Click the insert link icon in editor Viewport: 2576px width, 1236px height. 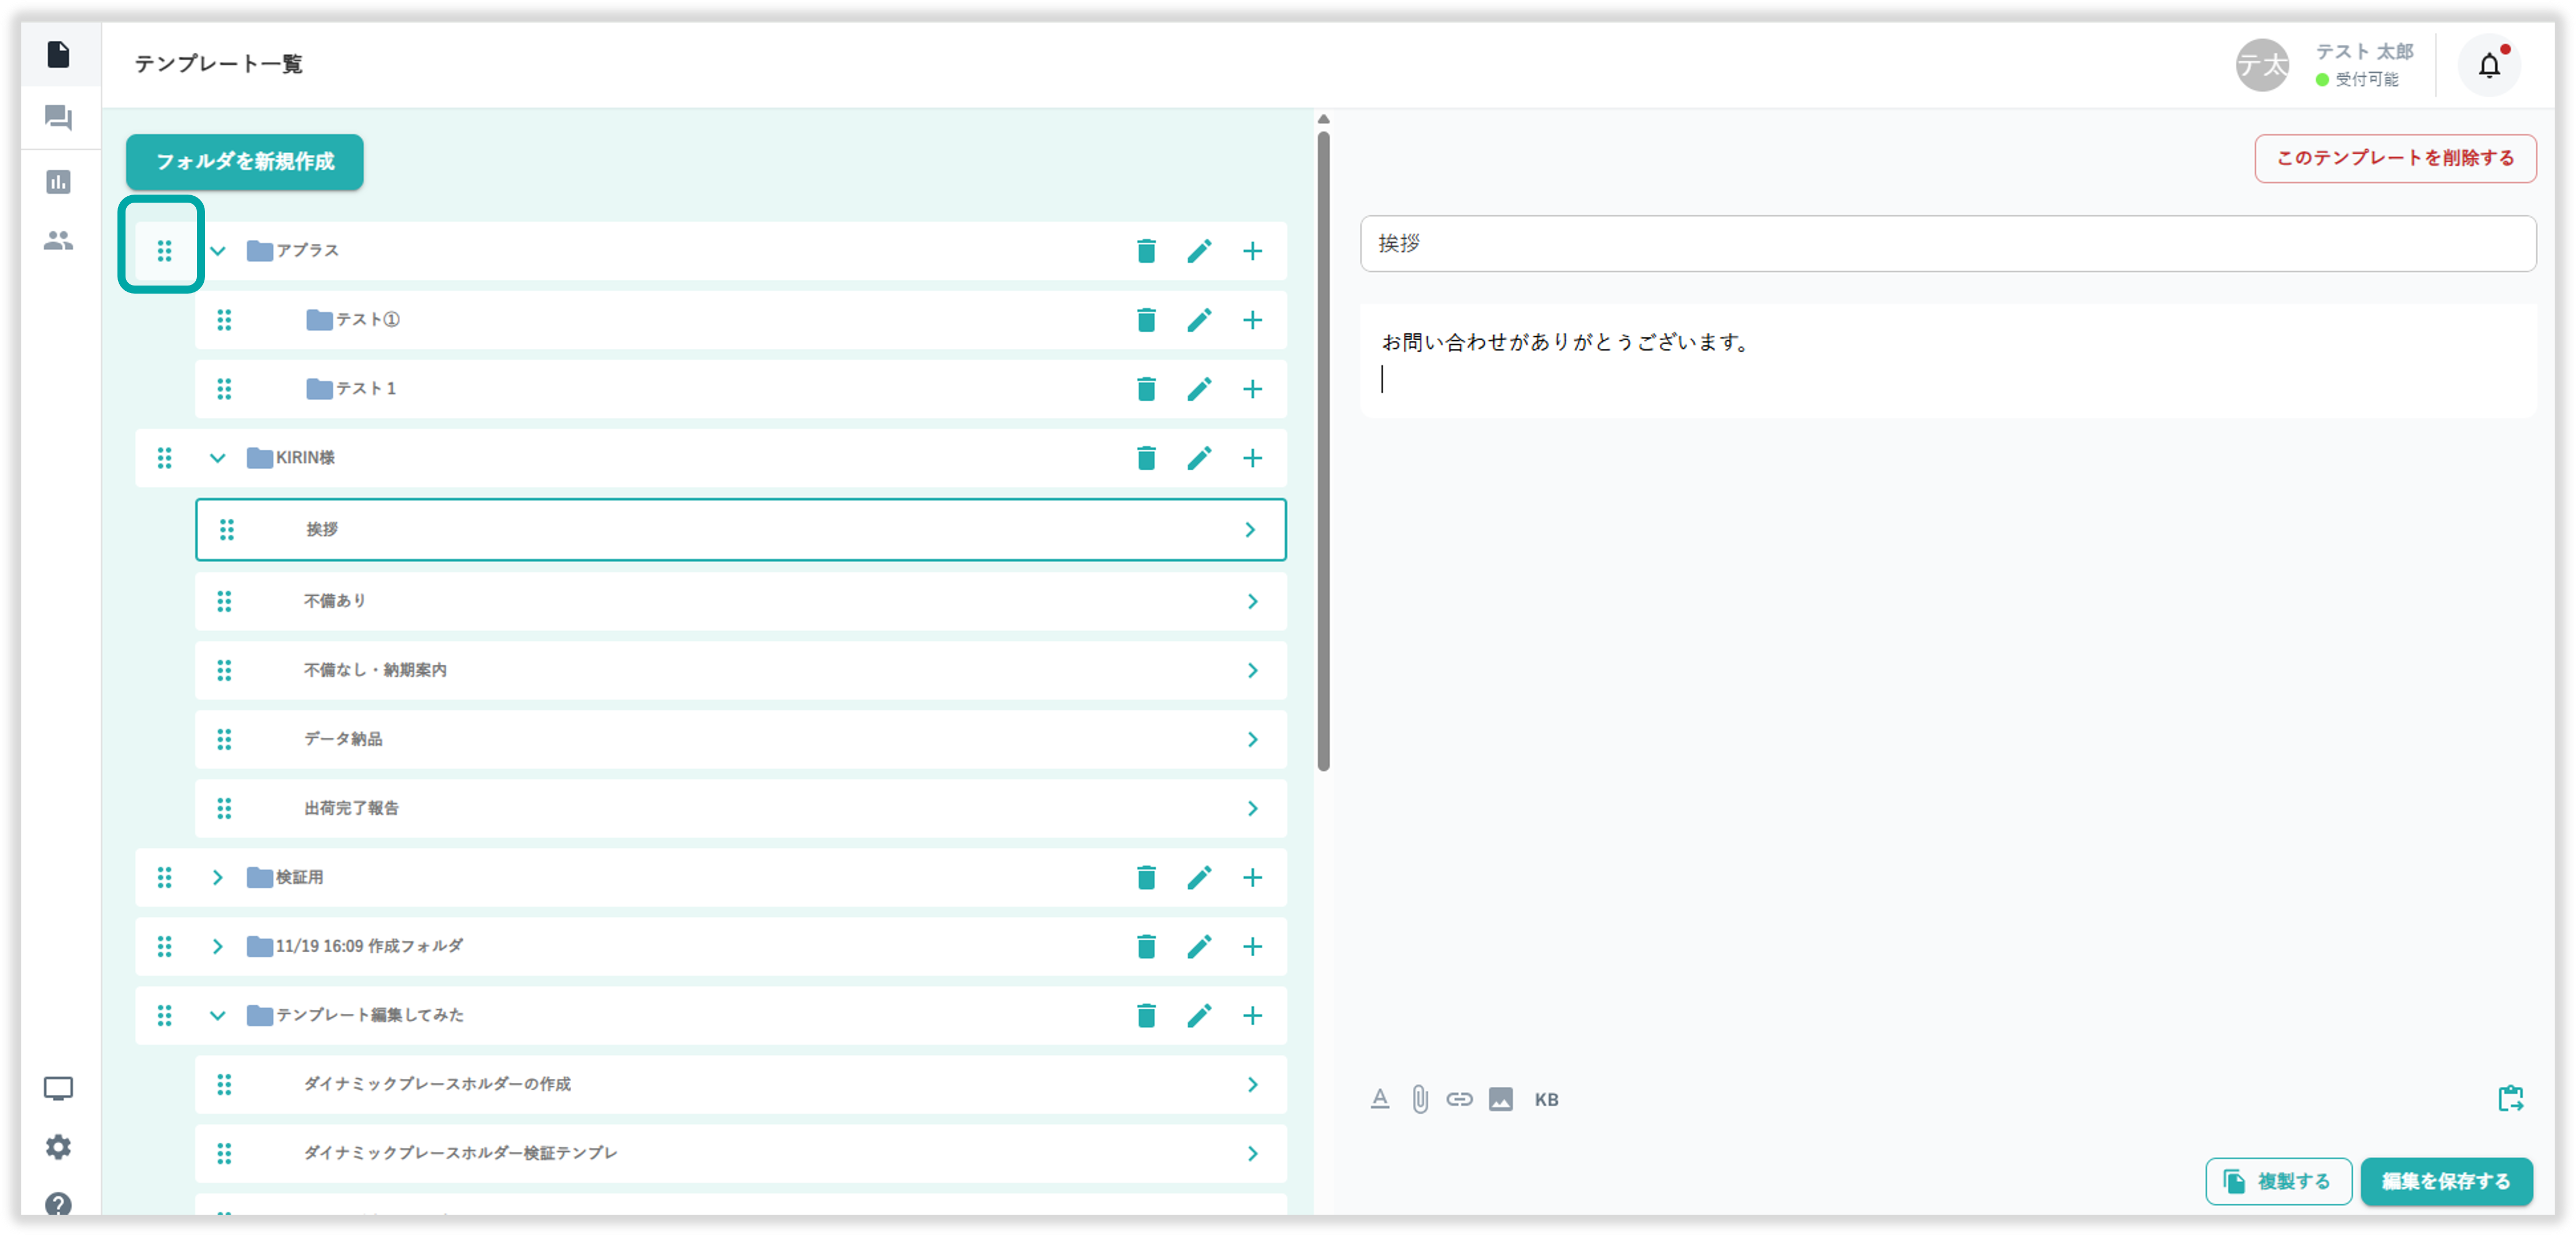click(1459, 1099)
